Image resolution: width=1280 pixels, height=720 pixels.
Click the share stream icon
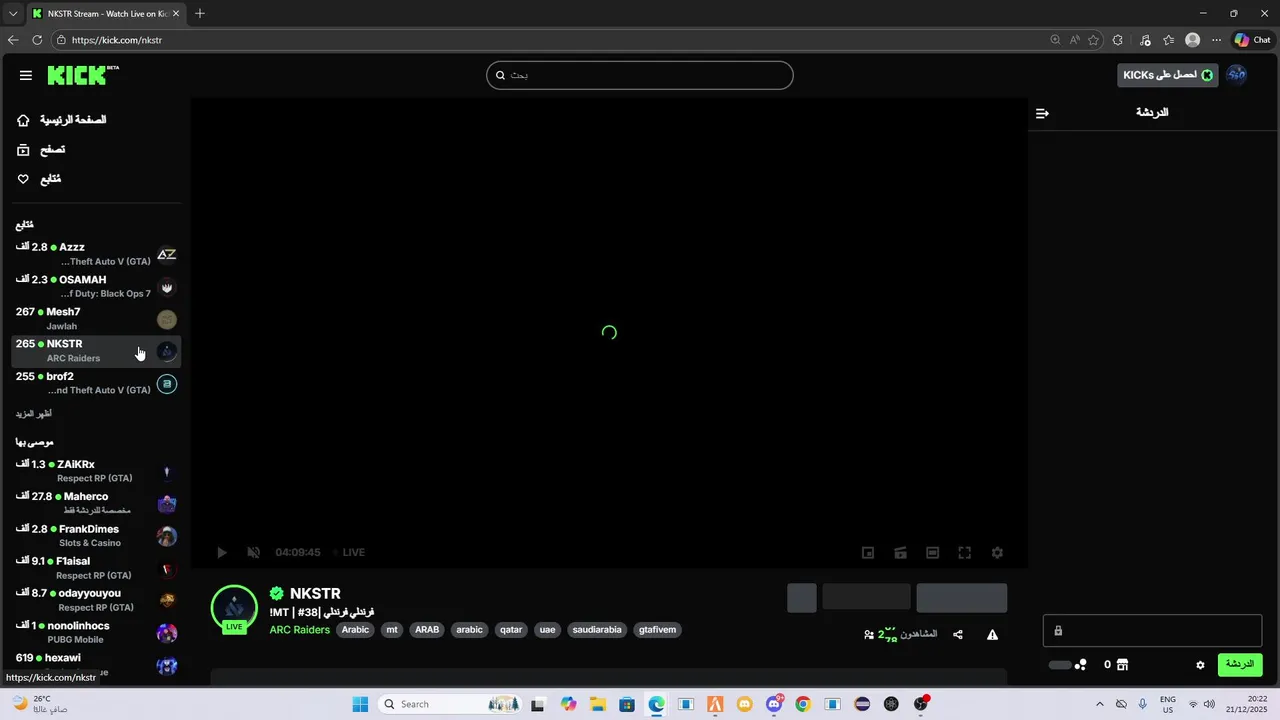click(958, 634)
